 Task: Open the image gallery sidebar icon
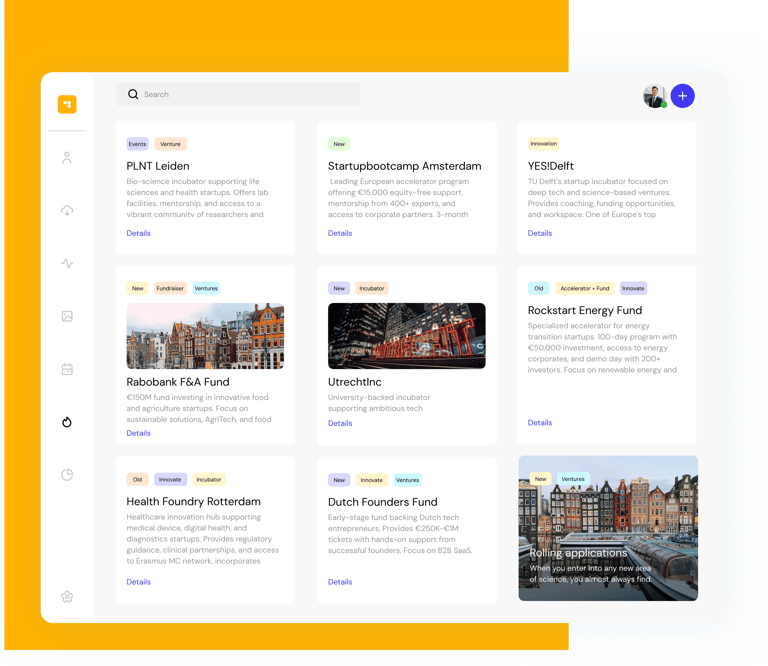pos(67,316)
